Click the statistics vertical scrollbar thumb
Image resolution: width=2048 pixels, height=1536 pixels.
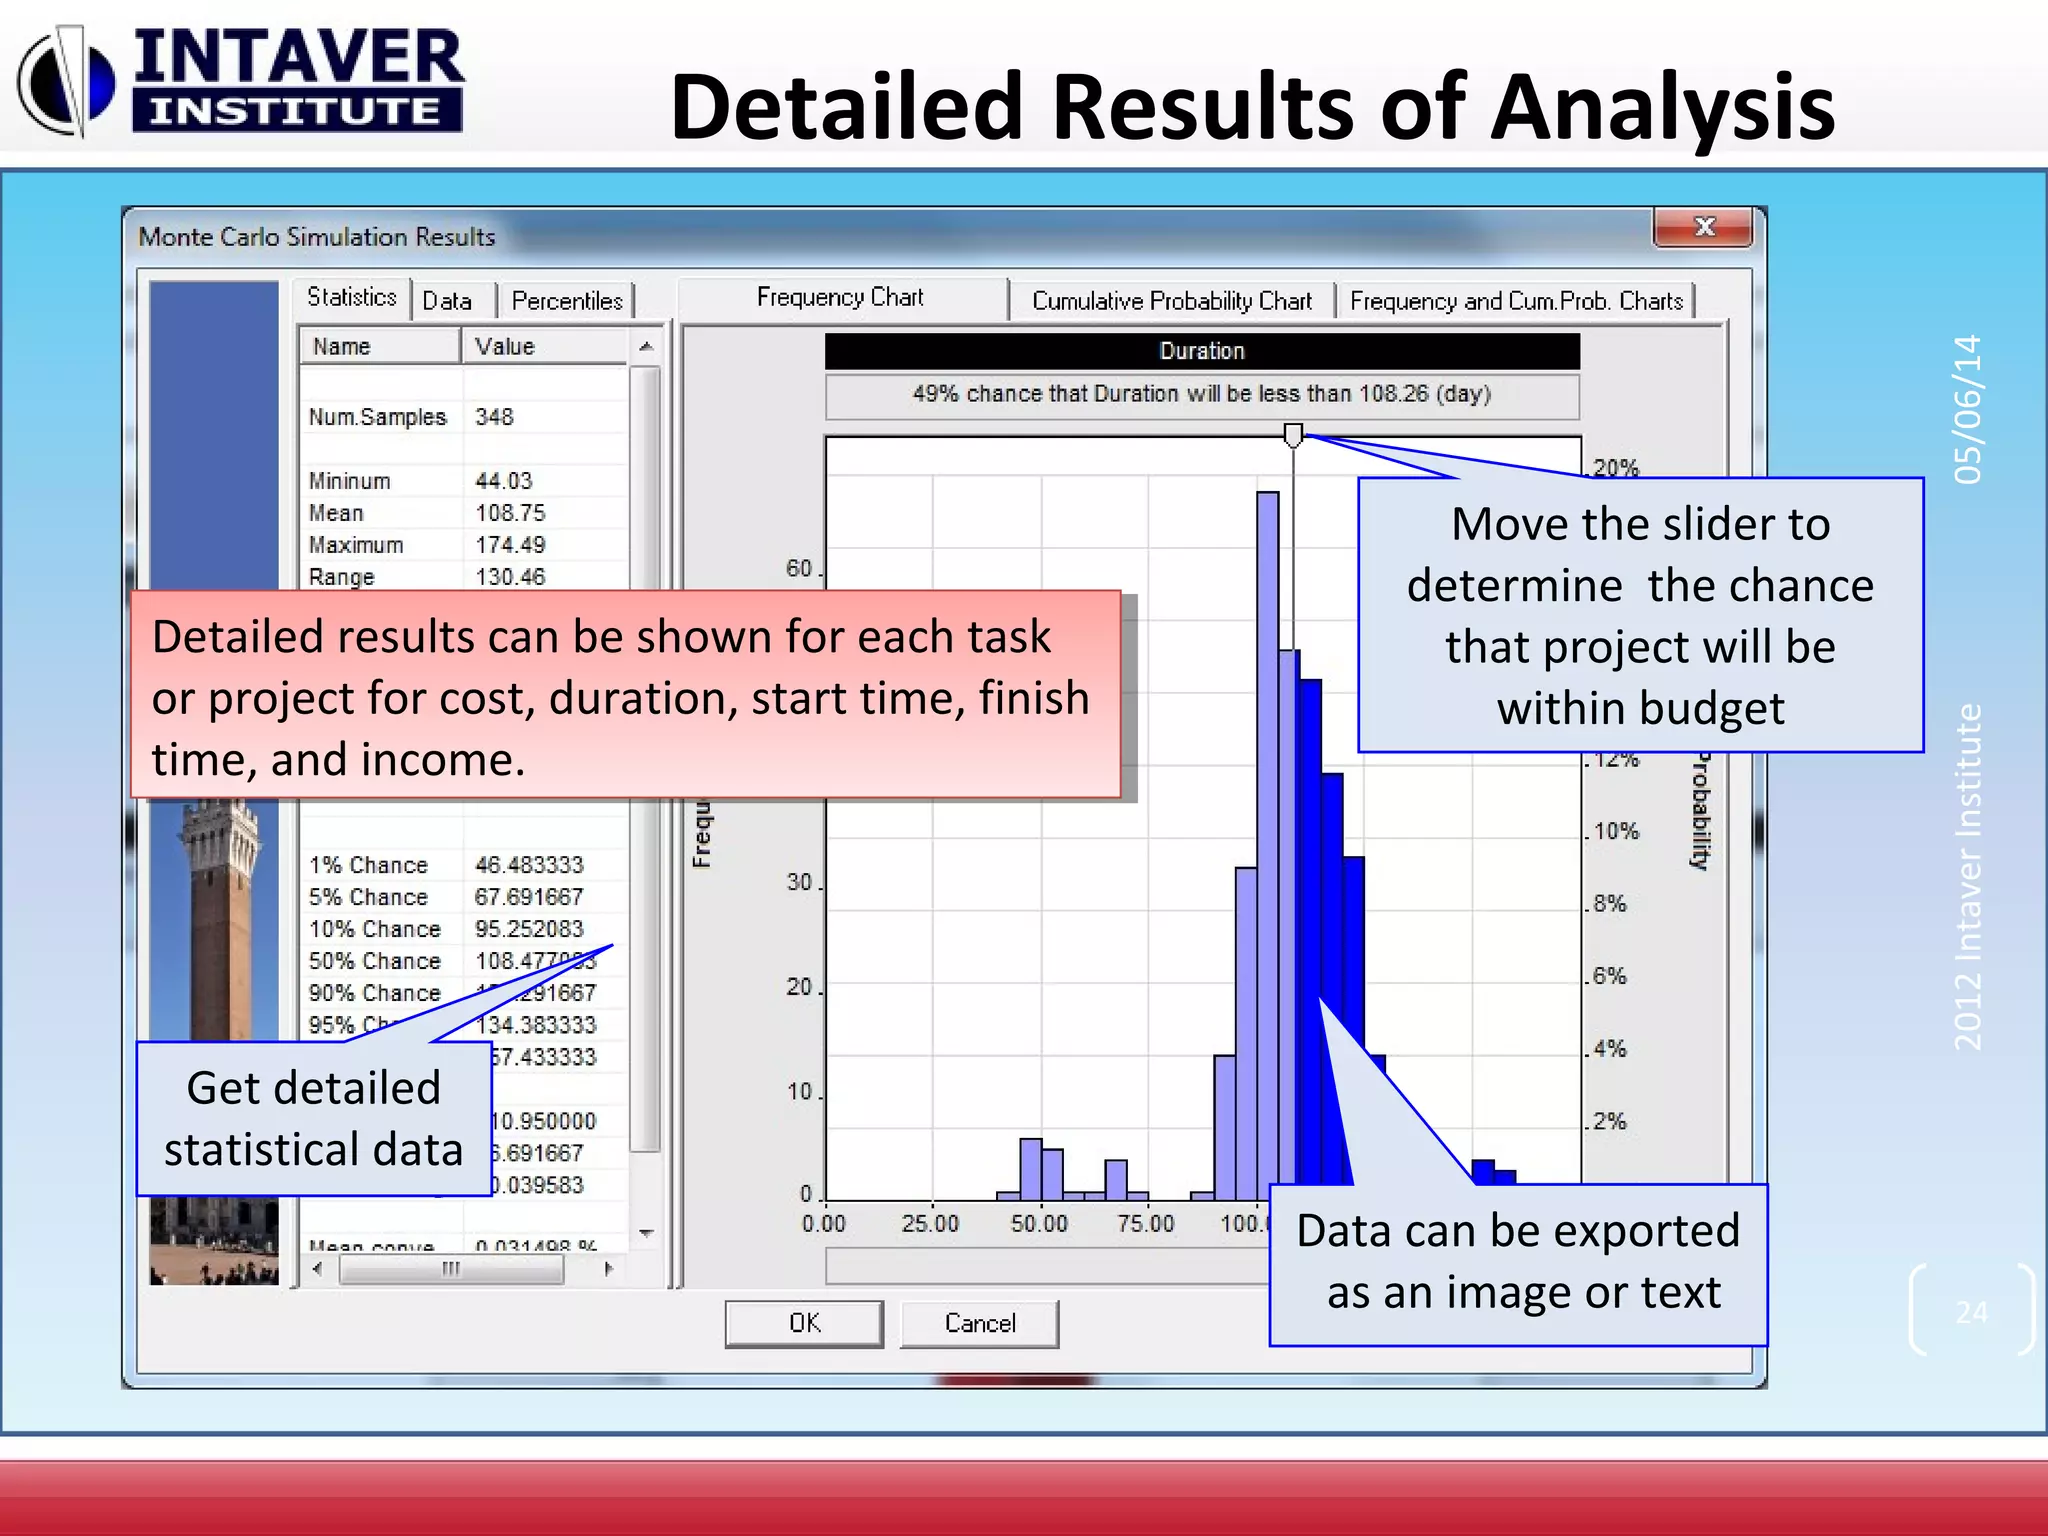pos(646,760)
